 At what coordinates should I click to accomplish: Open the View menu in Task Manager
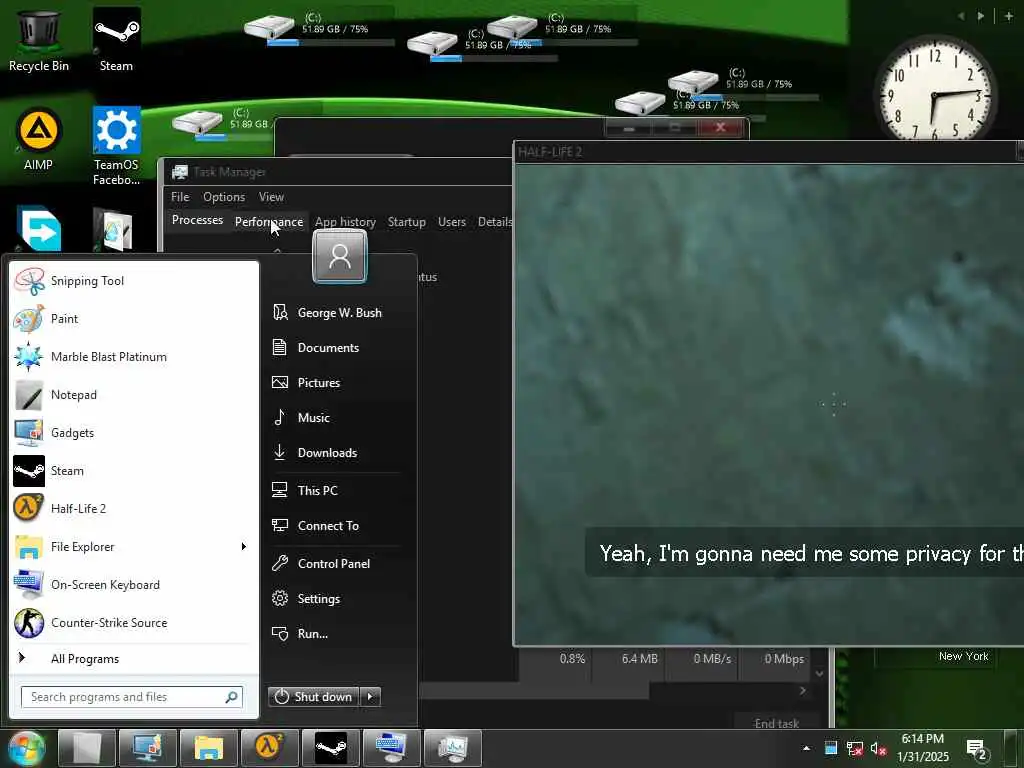[271, 197]
